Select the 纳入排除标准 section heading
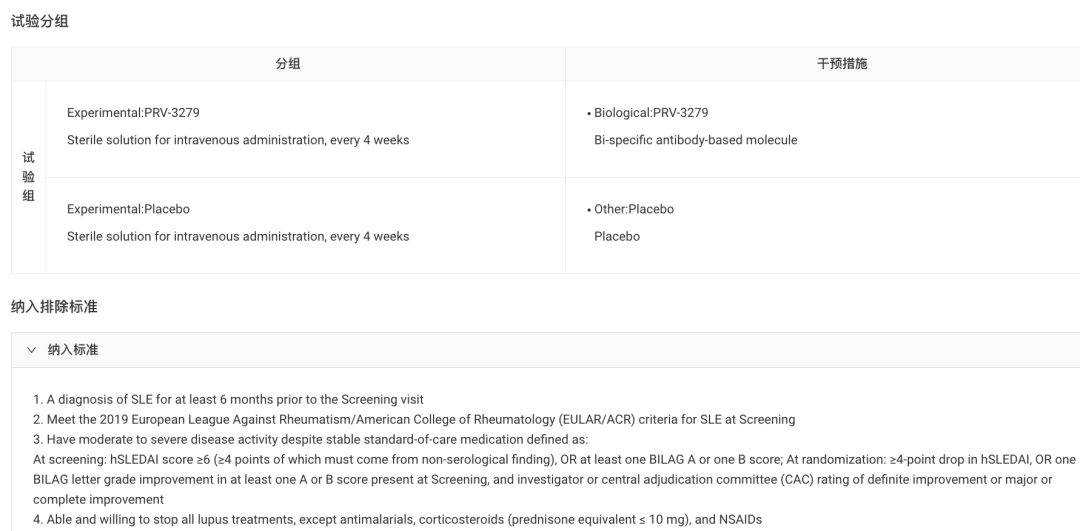Screen dimensions: 1080x531 pos(54,307)
